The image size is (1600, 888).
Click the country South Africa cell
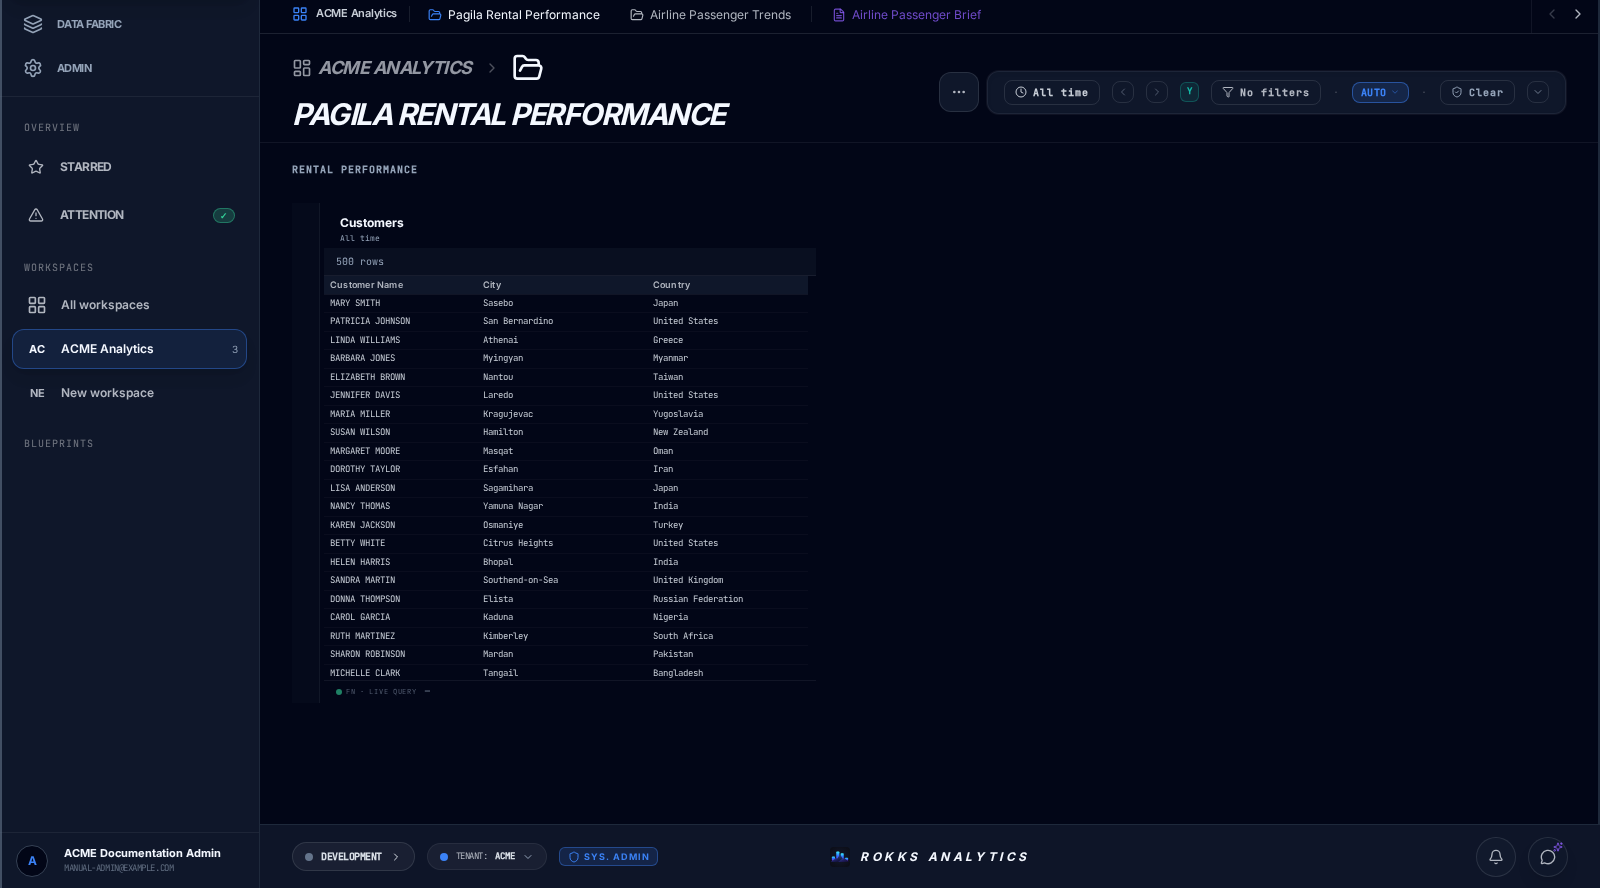click(x=683, y=636)
